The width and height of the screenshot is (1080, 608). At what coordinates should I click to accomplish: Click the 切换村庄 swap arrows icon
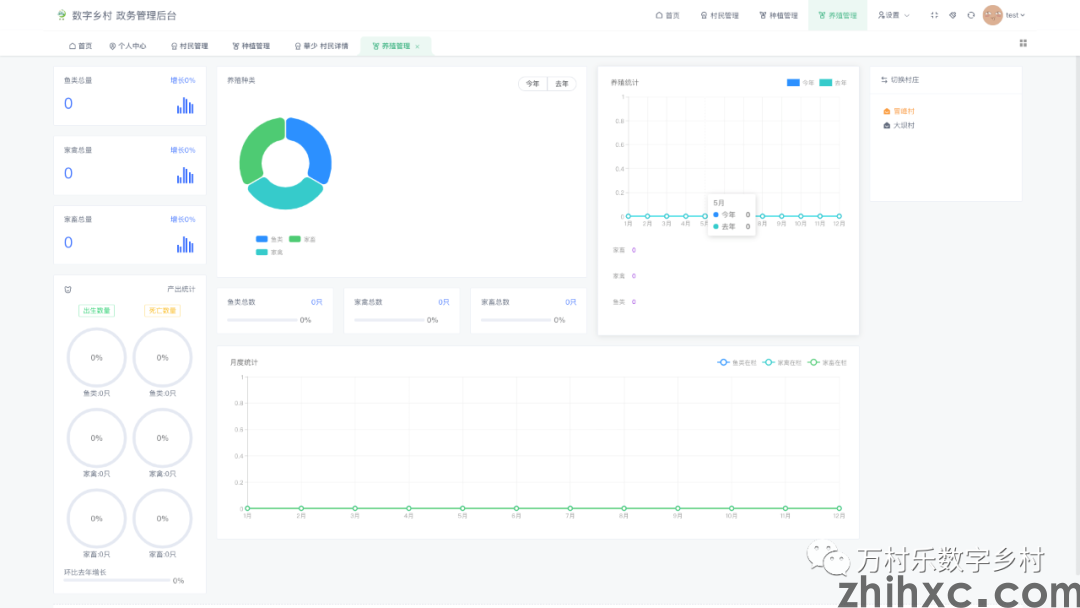[884, 80]
